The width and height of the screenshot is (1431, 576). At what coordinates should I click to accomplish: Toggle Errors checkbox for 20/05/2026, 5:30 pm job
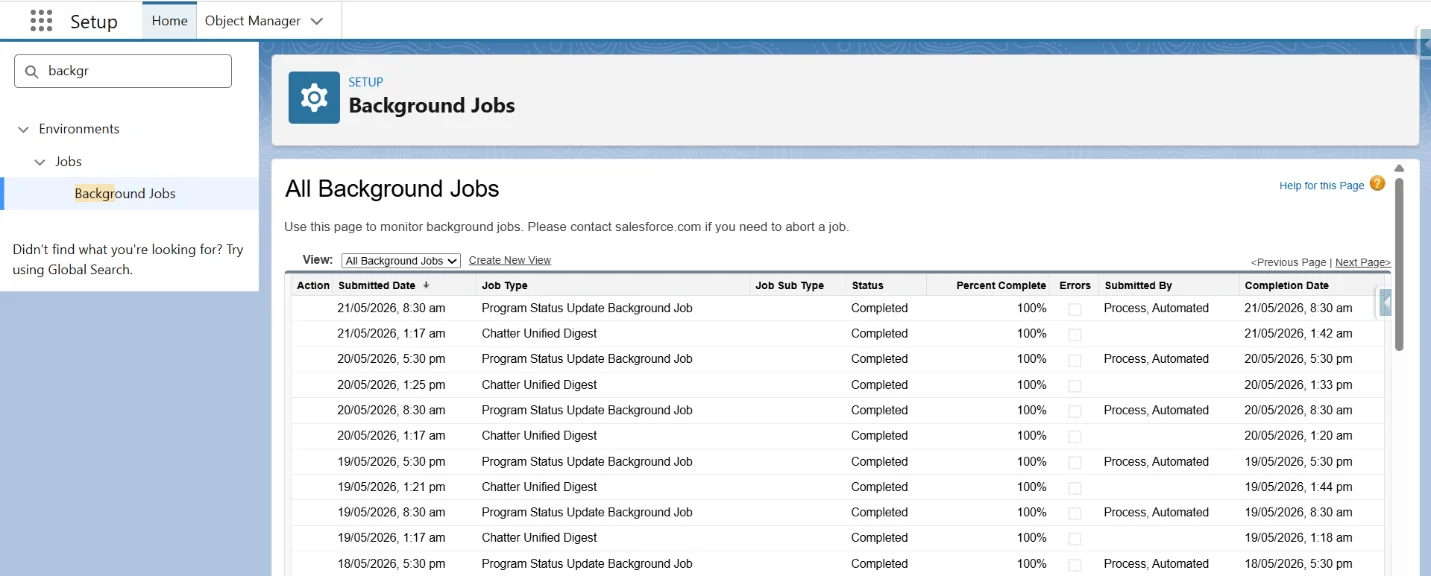(x=1074, y=360)
